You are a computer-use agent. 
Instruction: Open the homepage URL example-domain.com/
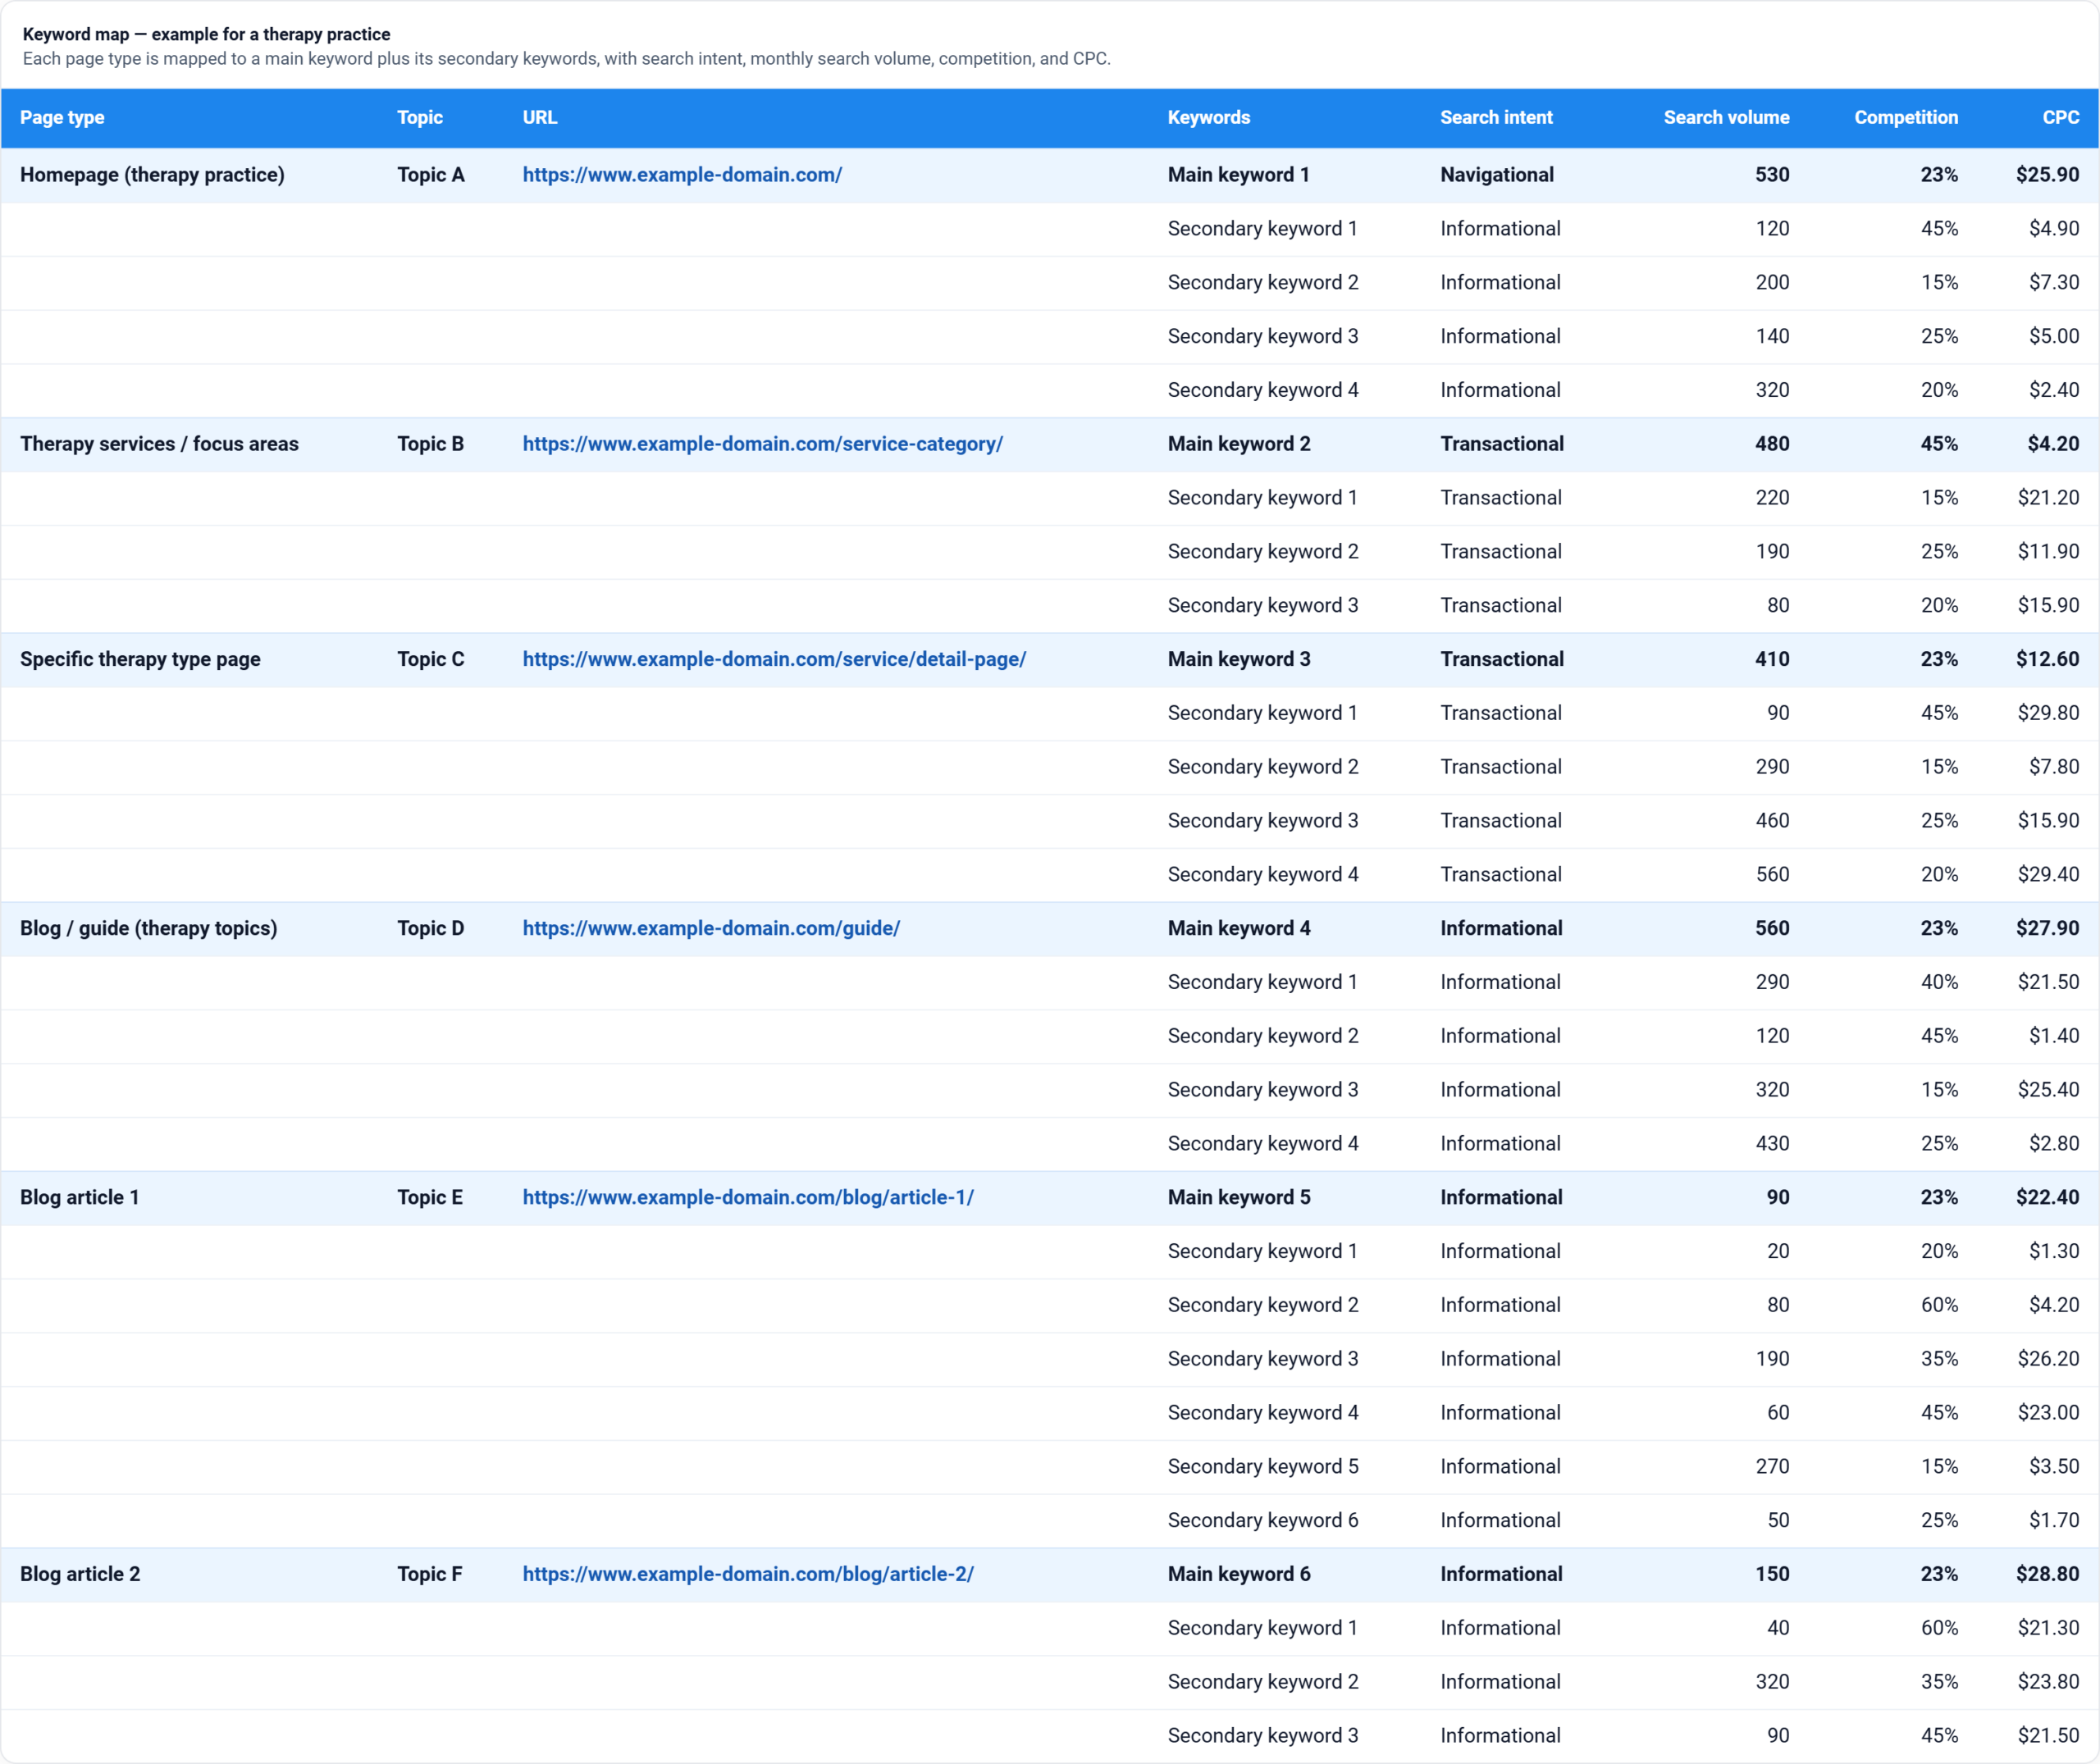(x=682, y=175)
